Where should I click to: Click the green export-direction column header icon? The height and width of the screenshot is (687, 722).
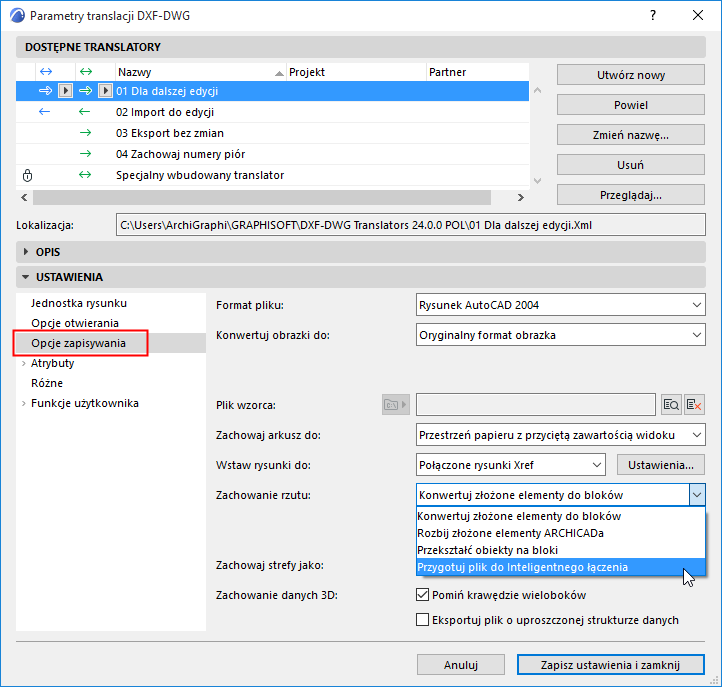tap(86, 71)
